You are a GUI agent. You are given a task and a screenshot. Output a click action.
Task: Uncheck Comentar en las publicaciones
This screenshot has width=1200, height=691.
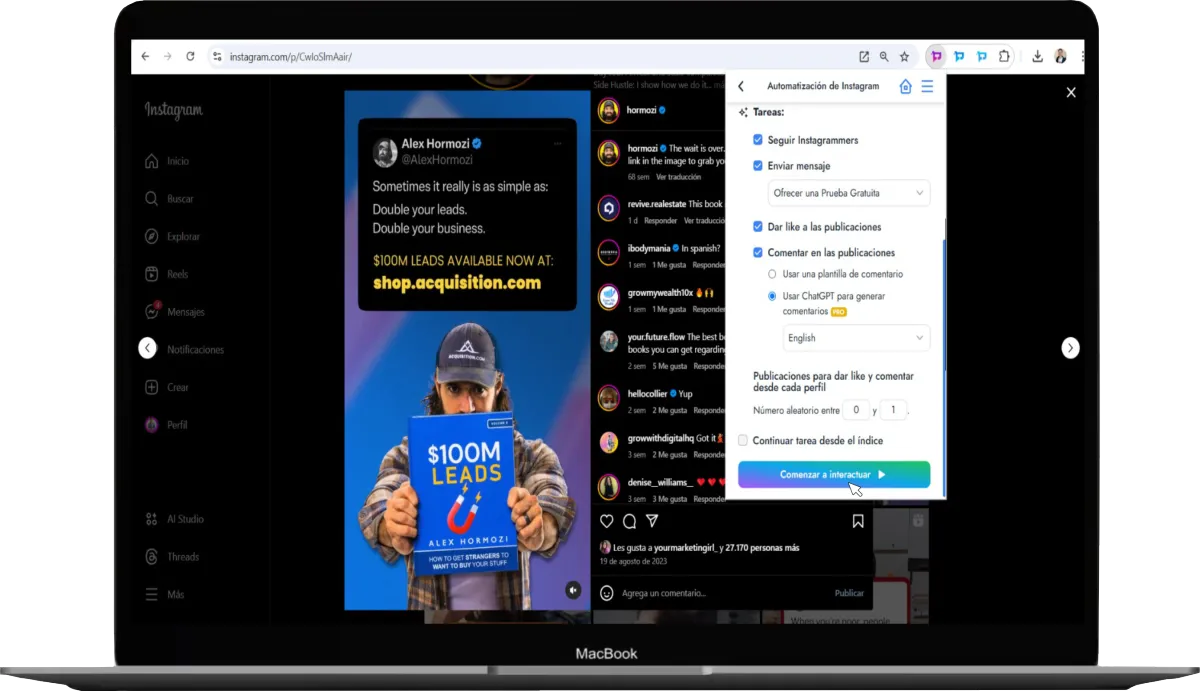758,253
